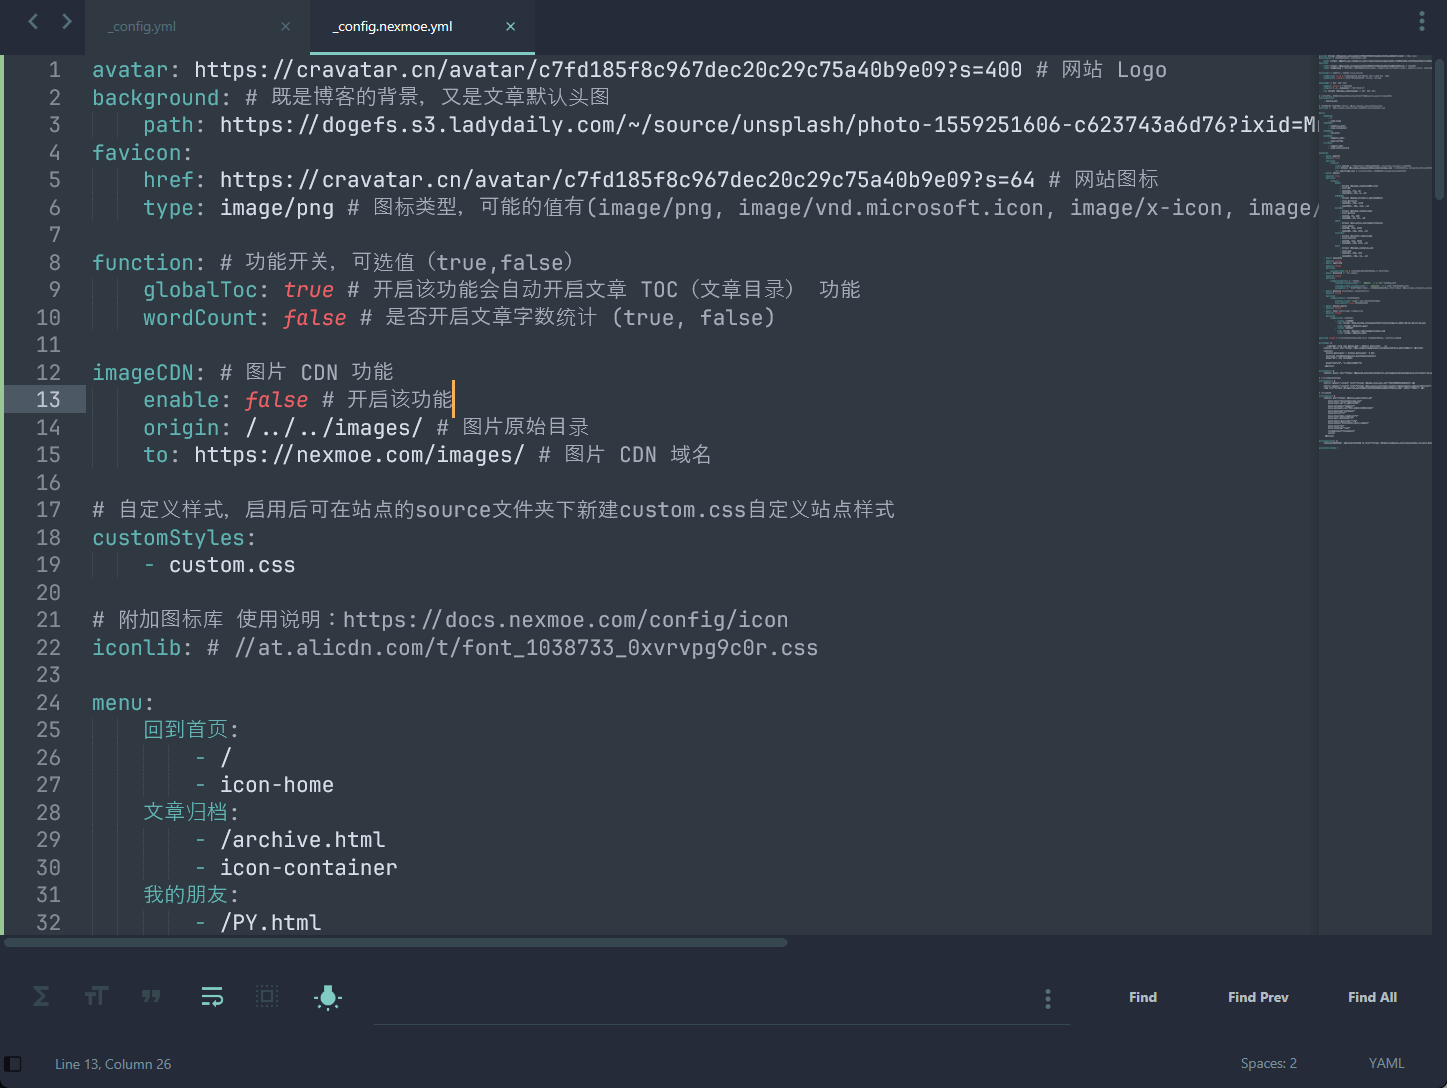This screenshot has width=1447, height=1088.
Task: Open the find panel options menu
Action: click(x=1047, y=998)
